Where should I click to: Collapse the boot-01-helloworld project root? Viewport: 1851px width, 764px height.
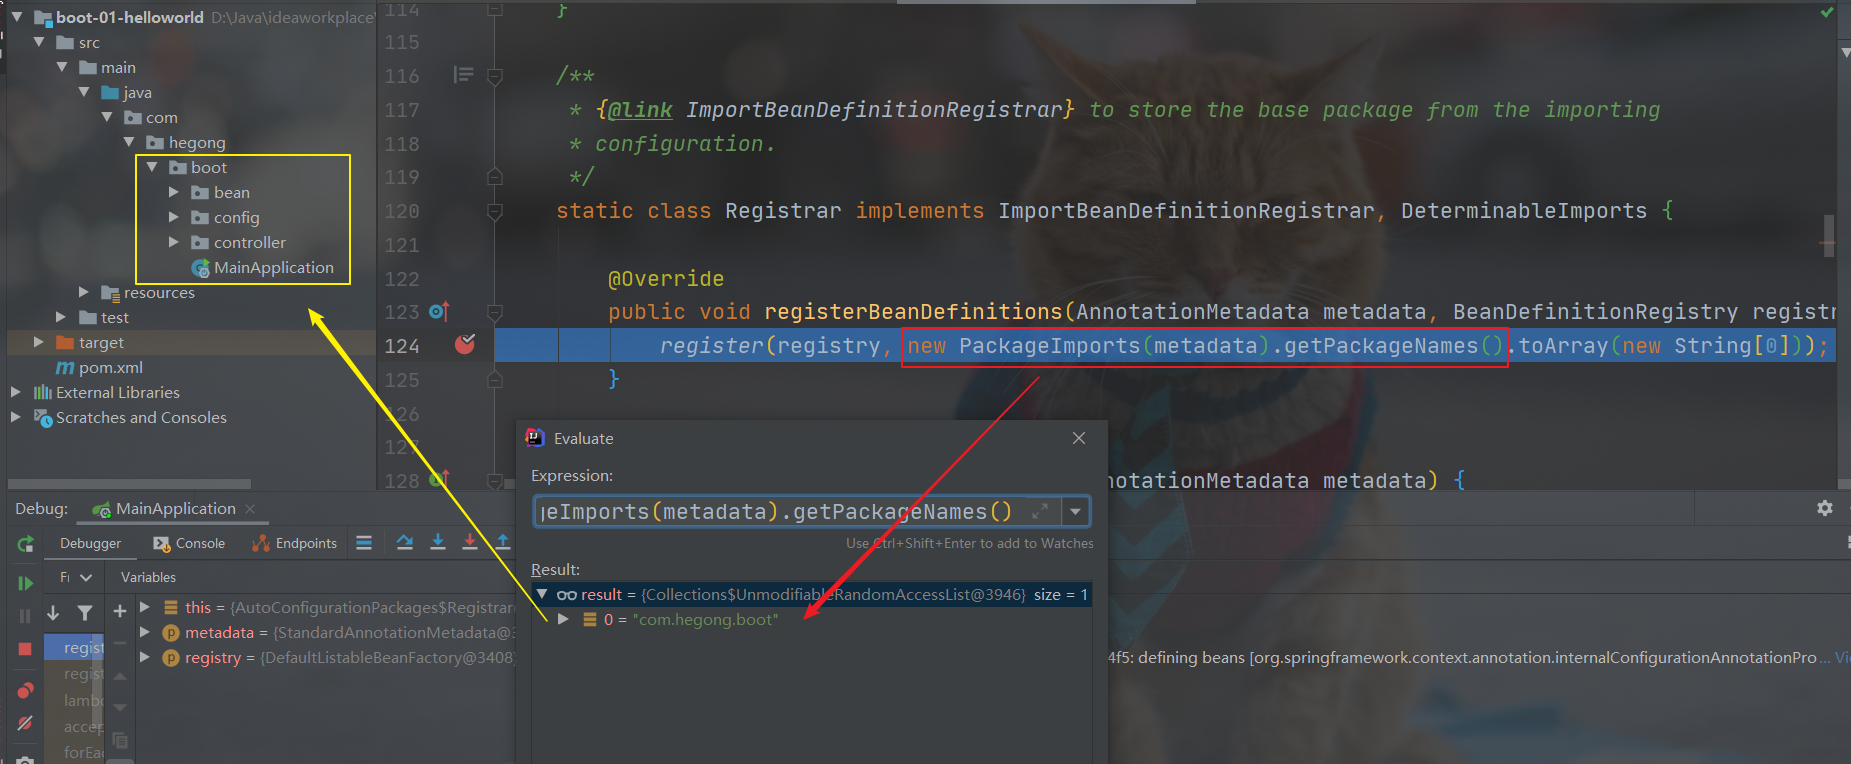(17, 17)
